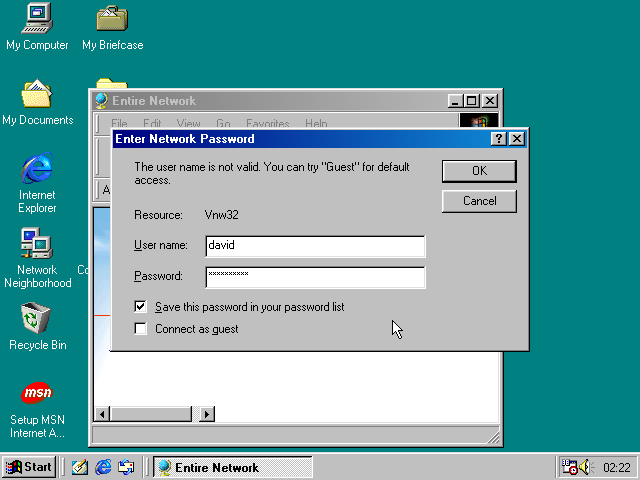Click the Entire Network window title globe icon
Screen dimensions: 640x480
(101, 101)
